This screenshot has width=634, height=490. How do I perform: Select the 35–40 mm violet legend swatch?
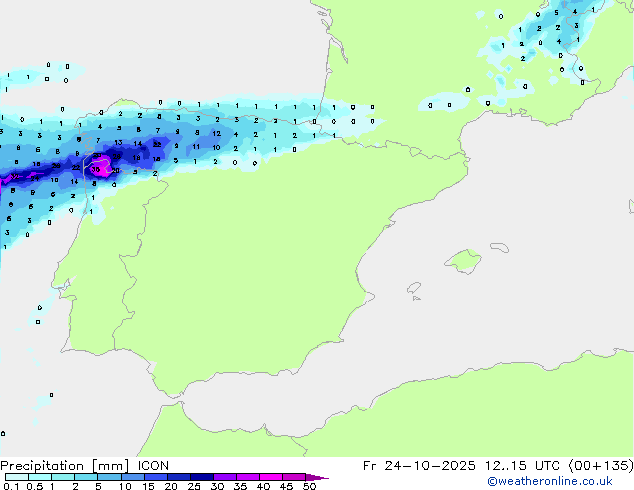coord(248,477)
